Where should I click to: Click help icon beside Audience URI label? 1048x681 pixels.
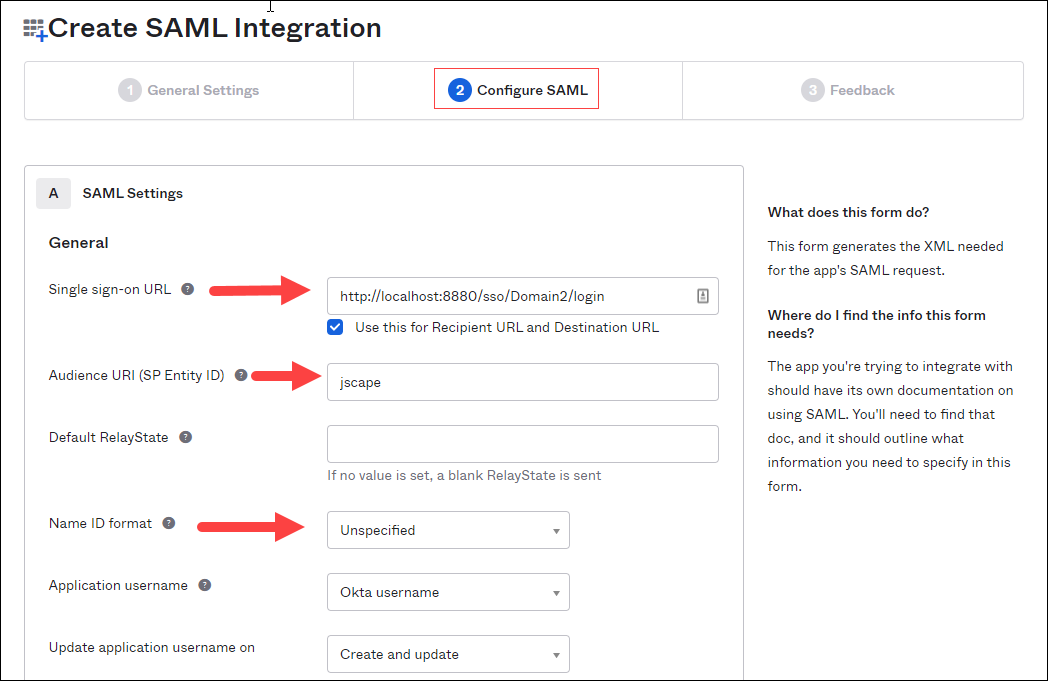(x=241, y=376)
